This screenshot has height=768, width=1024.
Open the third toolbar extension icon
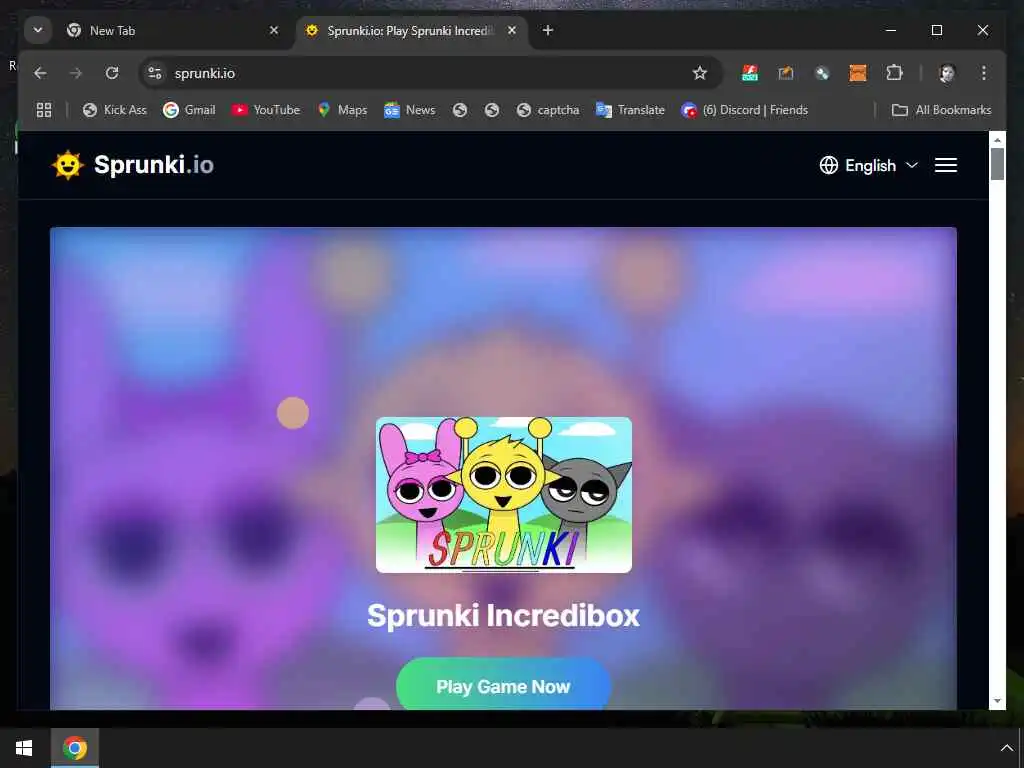tap(822, 73)
